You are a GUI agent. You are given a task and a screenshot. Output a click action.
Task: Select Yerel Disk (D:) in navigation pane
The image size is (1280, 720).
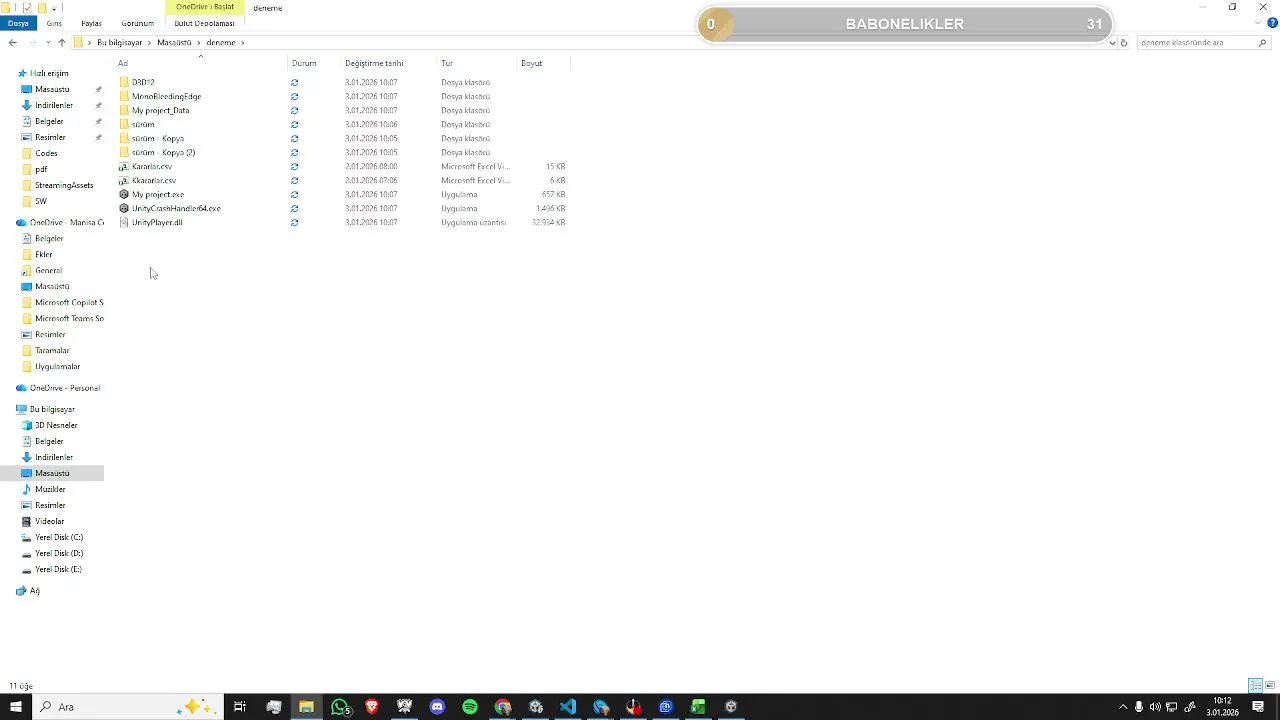[x=59, y=553]
